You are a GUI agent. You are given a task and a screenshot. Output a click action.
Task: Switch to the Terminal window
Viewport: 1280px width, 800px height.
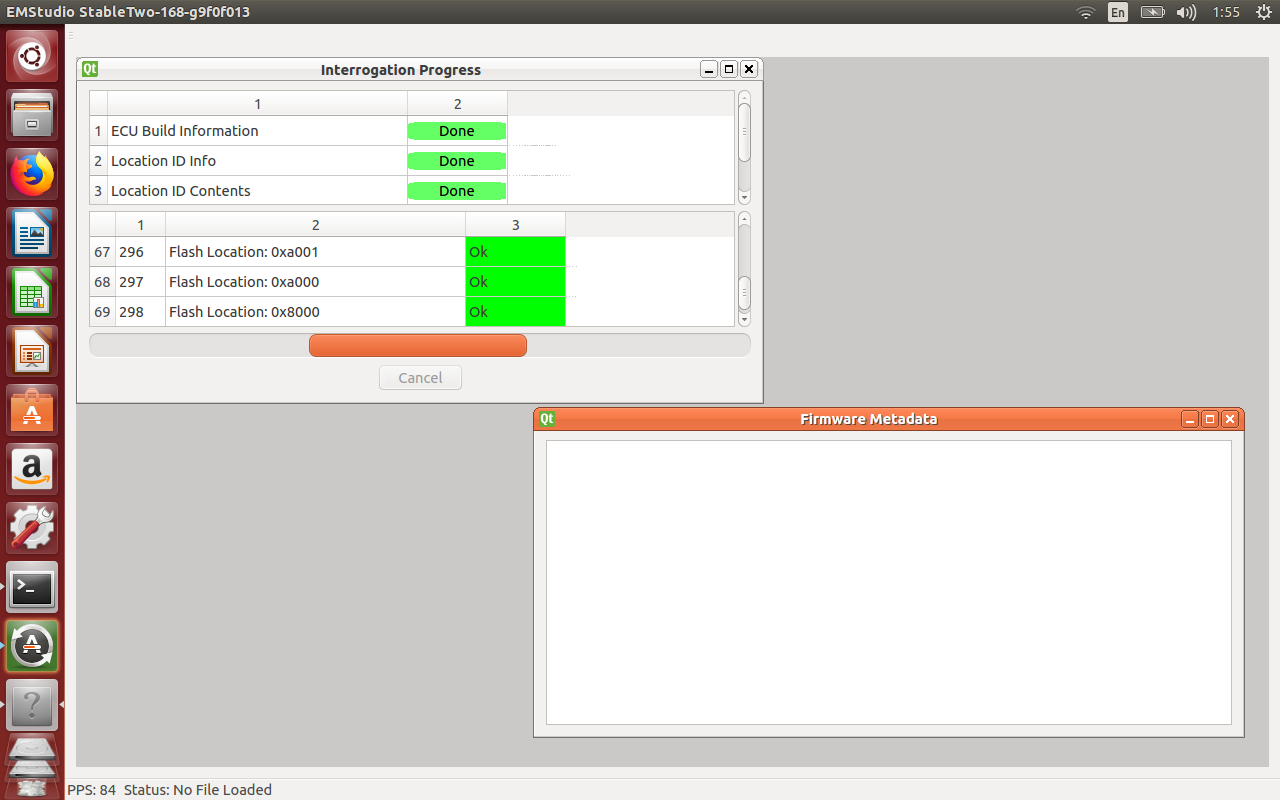click(32, 587)
